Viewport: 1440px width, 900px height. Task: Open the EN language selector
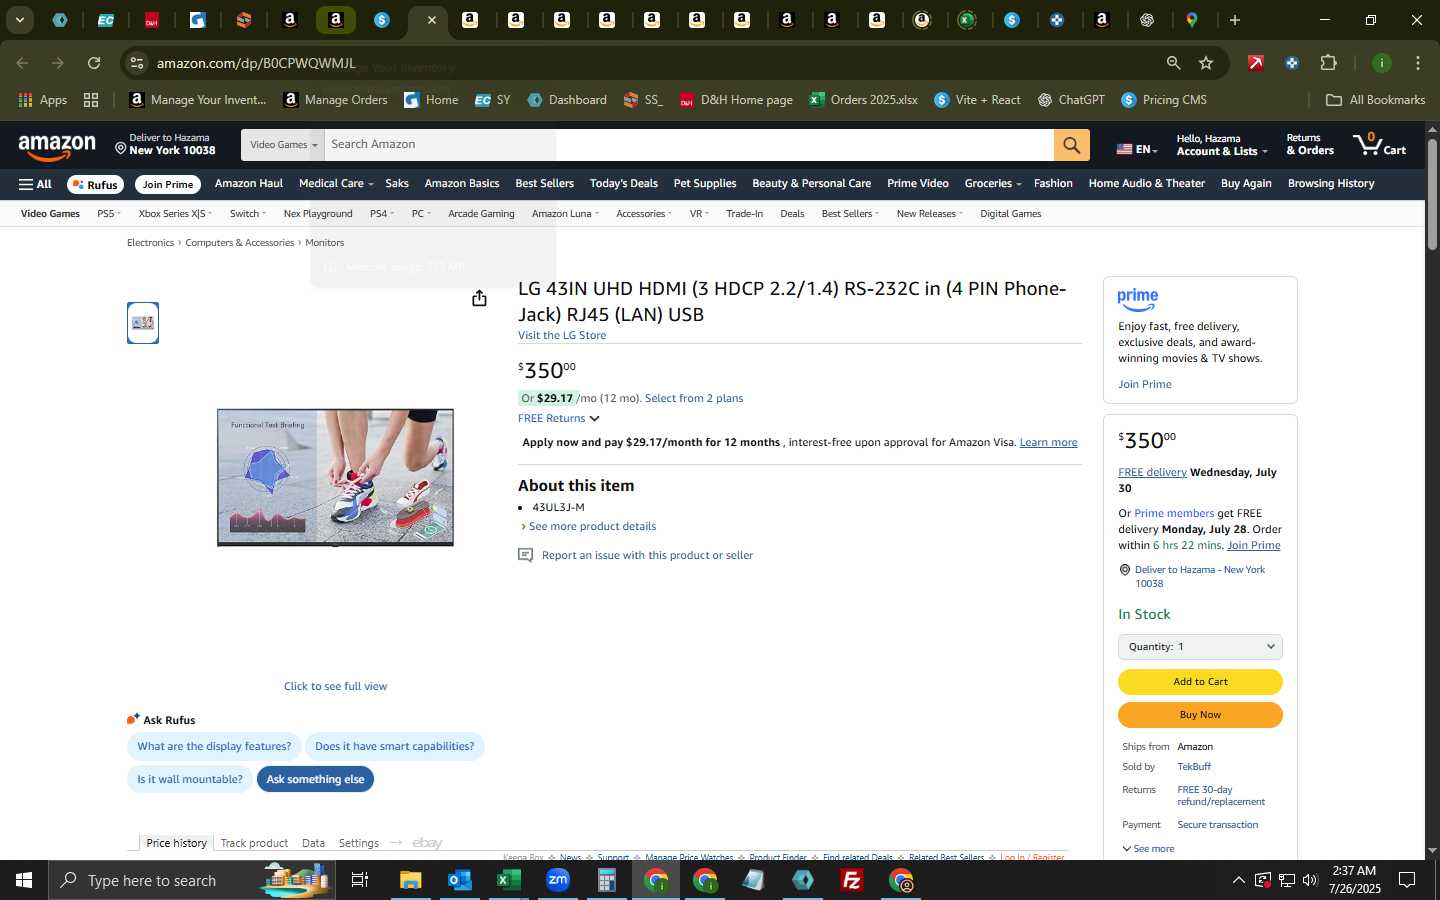coord(1136,149)
